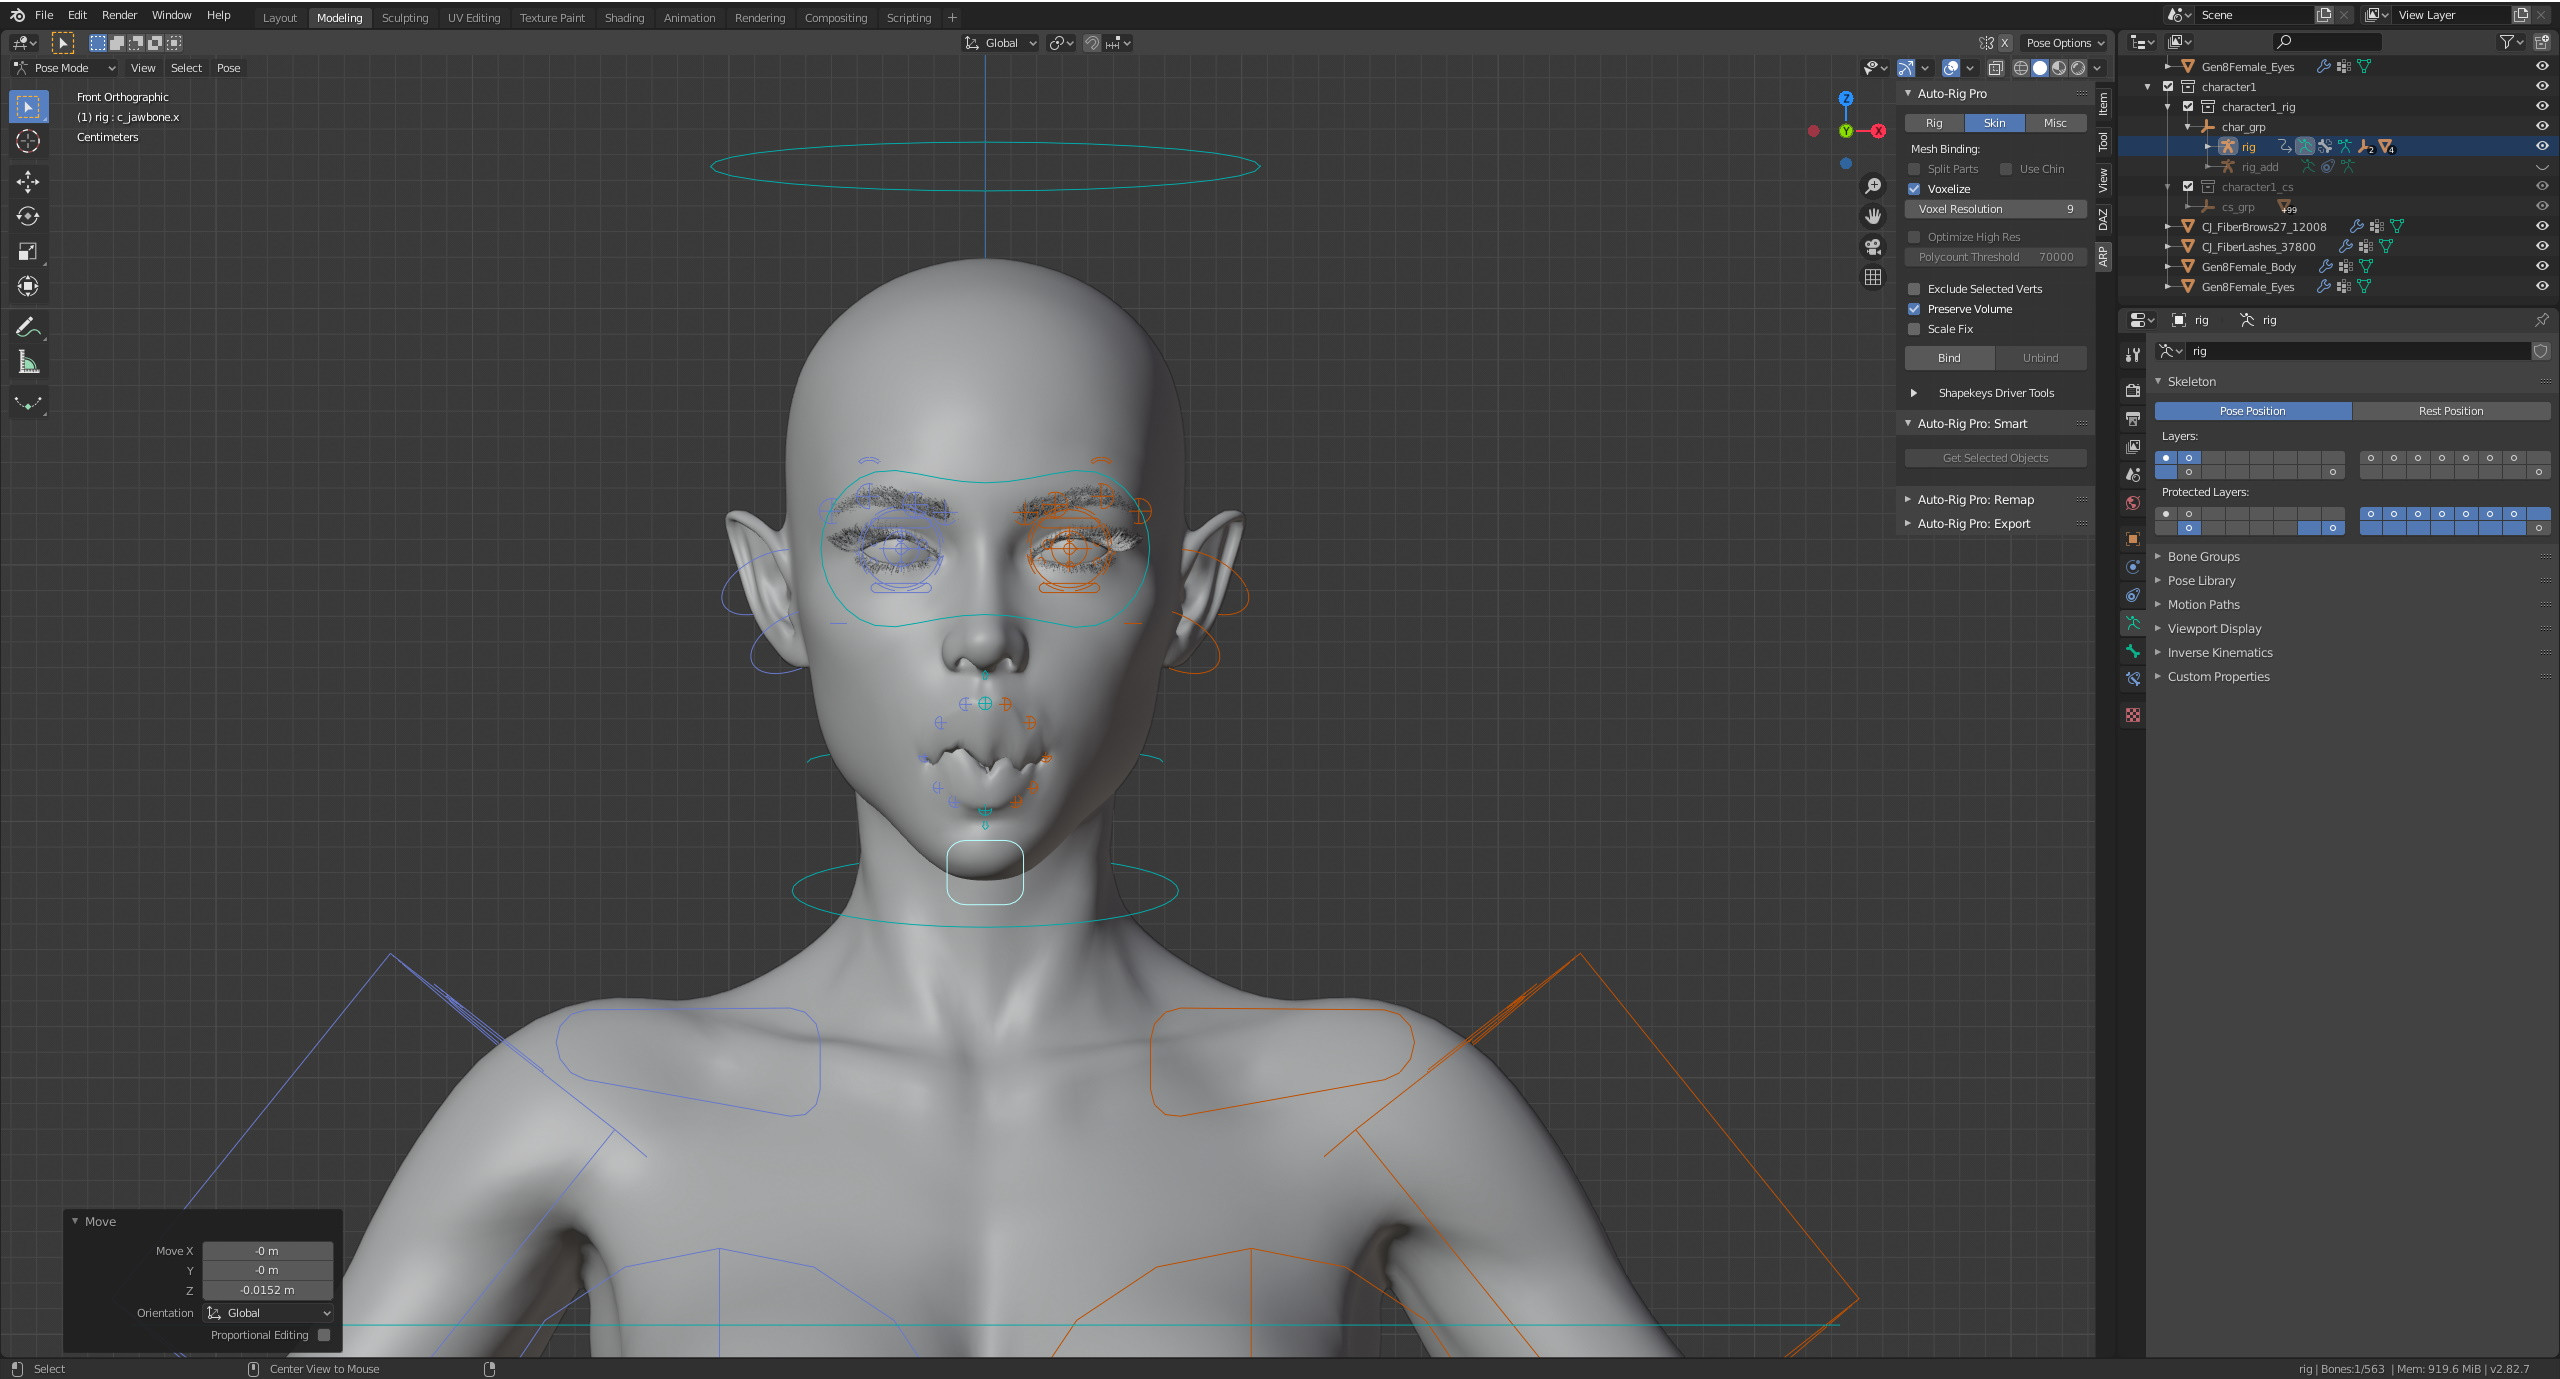Toggle the Exclude Selected Verts checkbox
The image size is (2560, 1379).
[1914, 289]
